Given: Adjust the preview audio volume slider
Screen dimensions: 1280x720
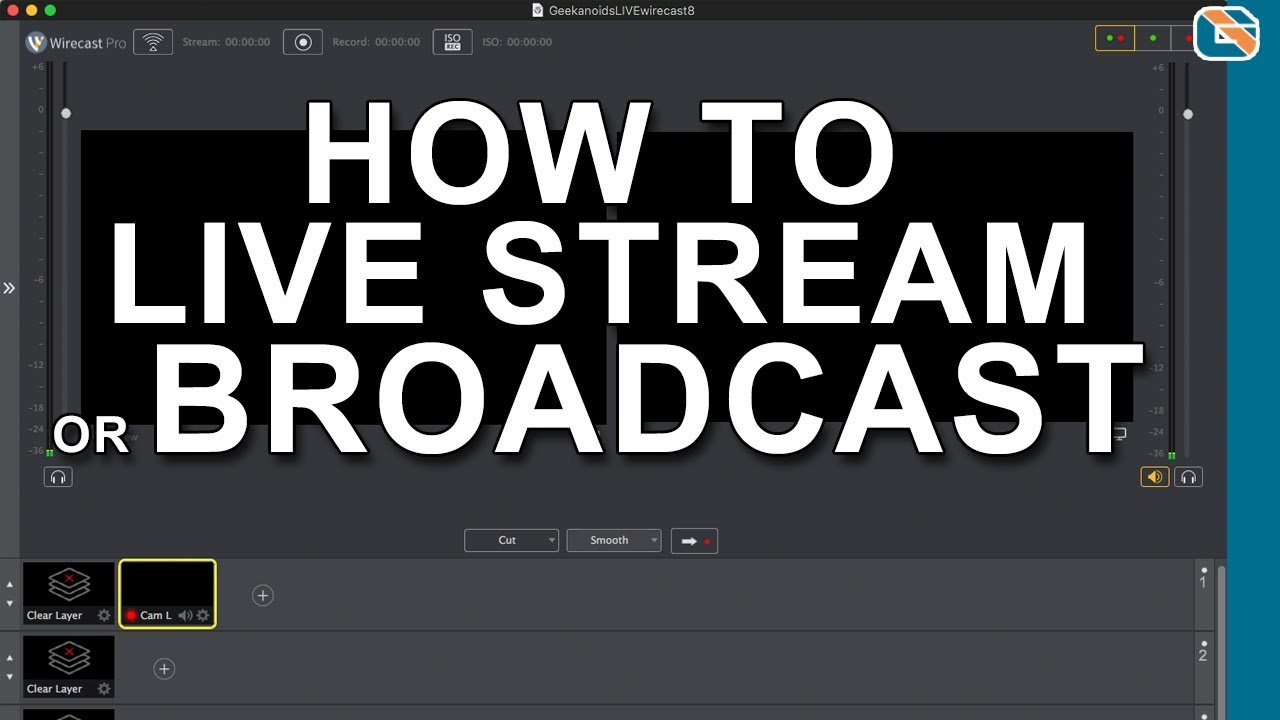Looking at the screenshot, I should [66, 113].
